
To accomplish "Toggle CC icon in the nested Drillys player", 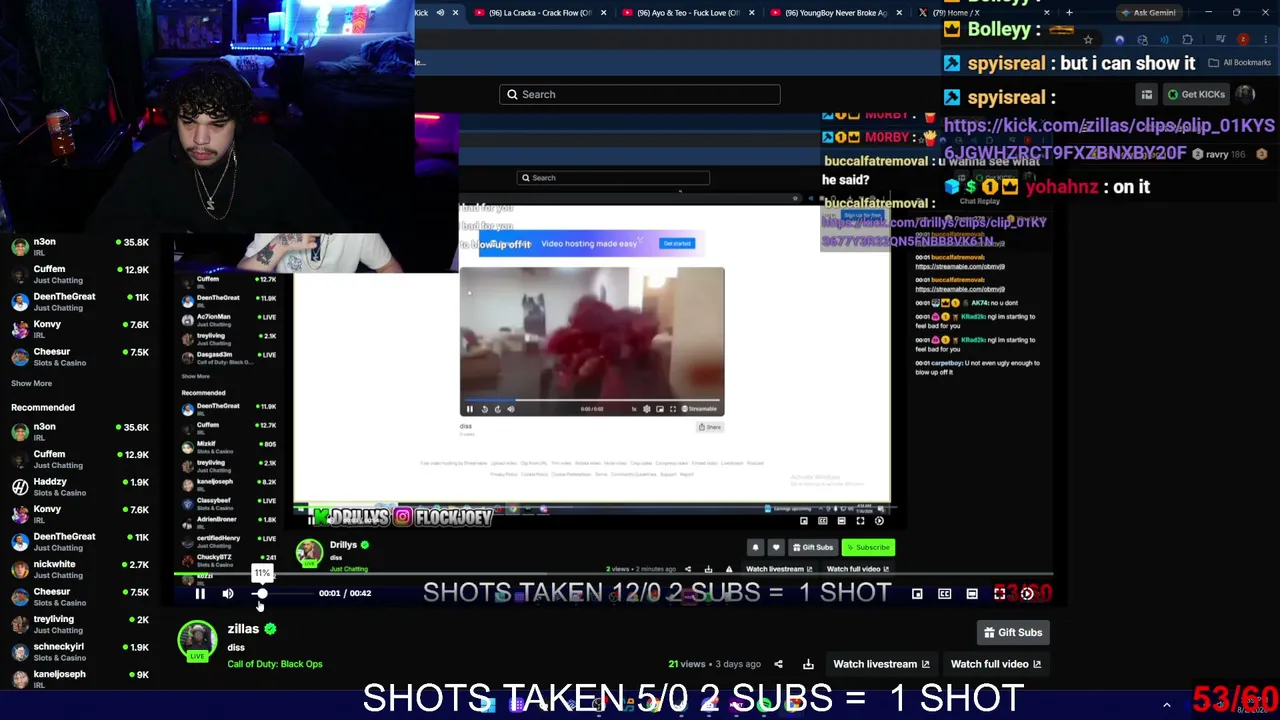I will pyautogui.click(x=823, y=521).
